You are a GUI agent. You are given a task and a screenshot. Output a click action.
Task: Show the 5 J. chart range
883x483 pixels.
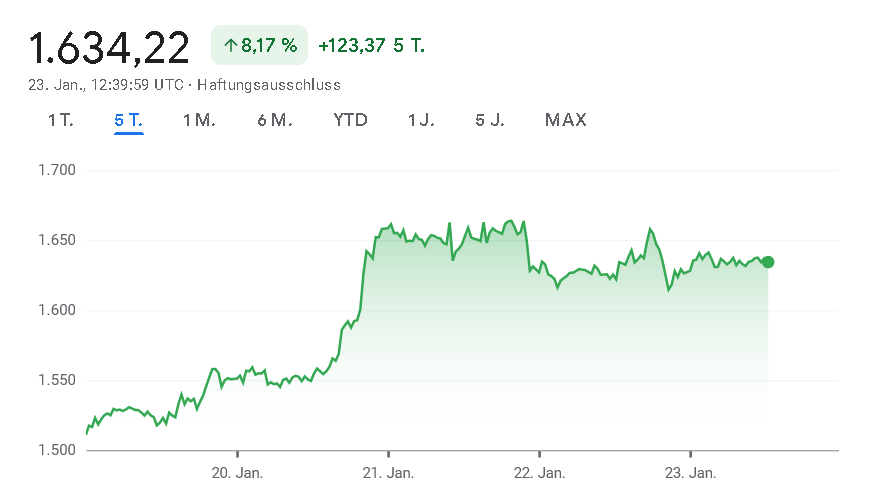(490, 120)
